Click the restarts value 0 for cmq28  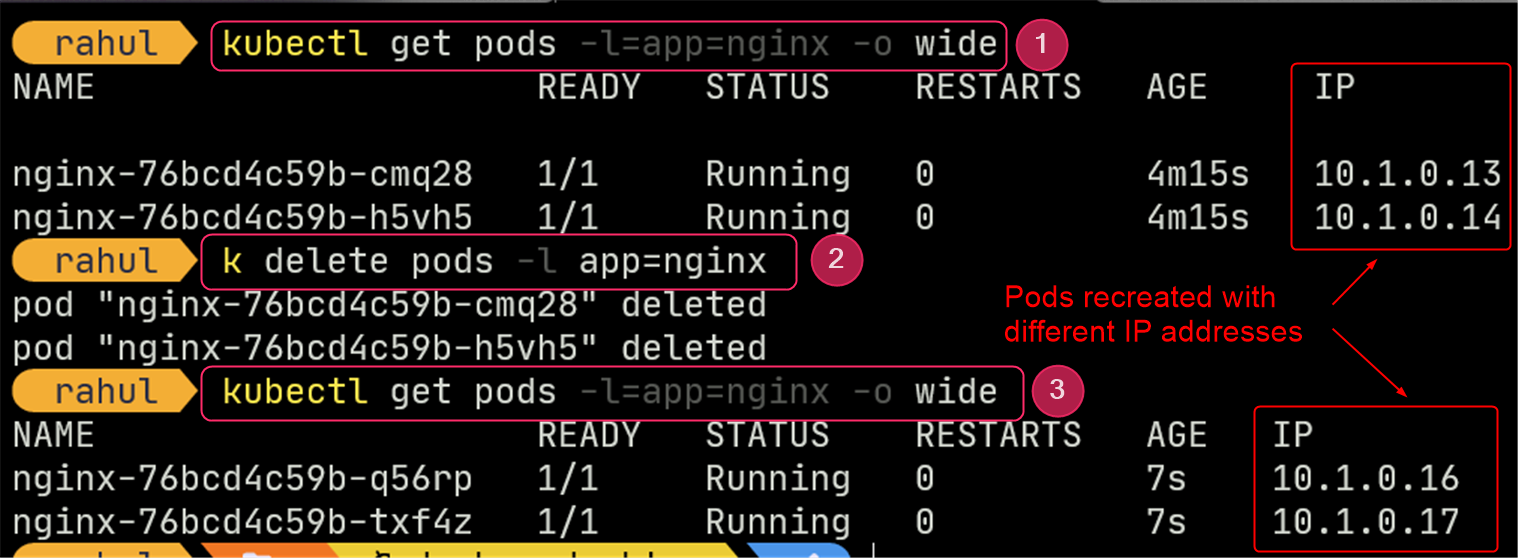(x=925, y=175)
